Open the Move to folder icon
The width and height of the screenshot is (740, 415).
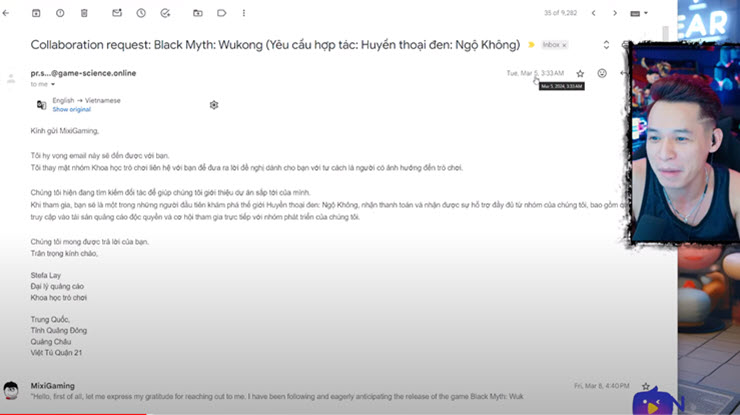(197, 13)
